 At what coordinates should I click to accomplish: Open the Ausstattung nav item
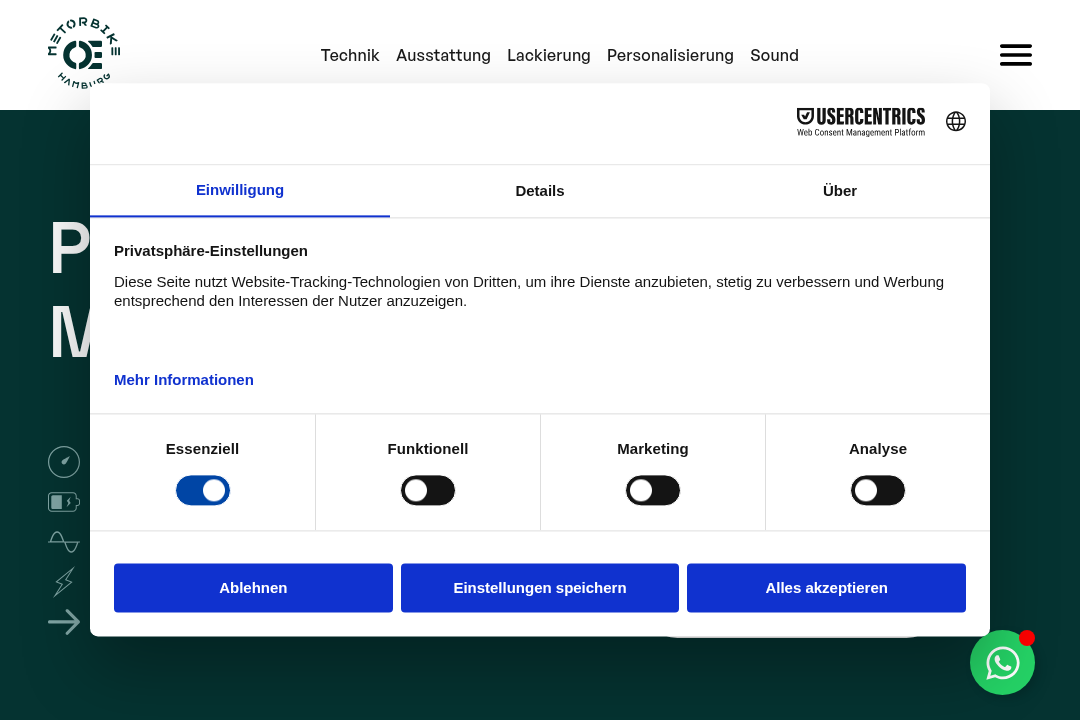444,55
